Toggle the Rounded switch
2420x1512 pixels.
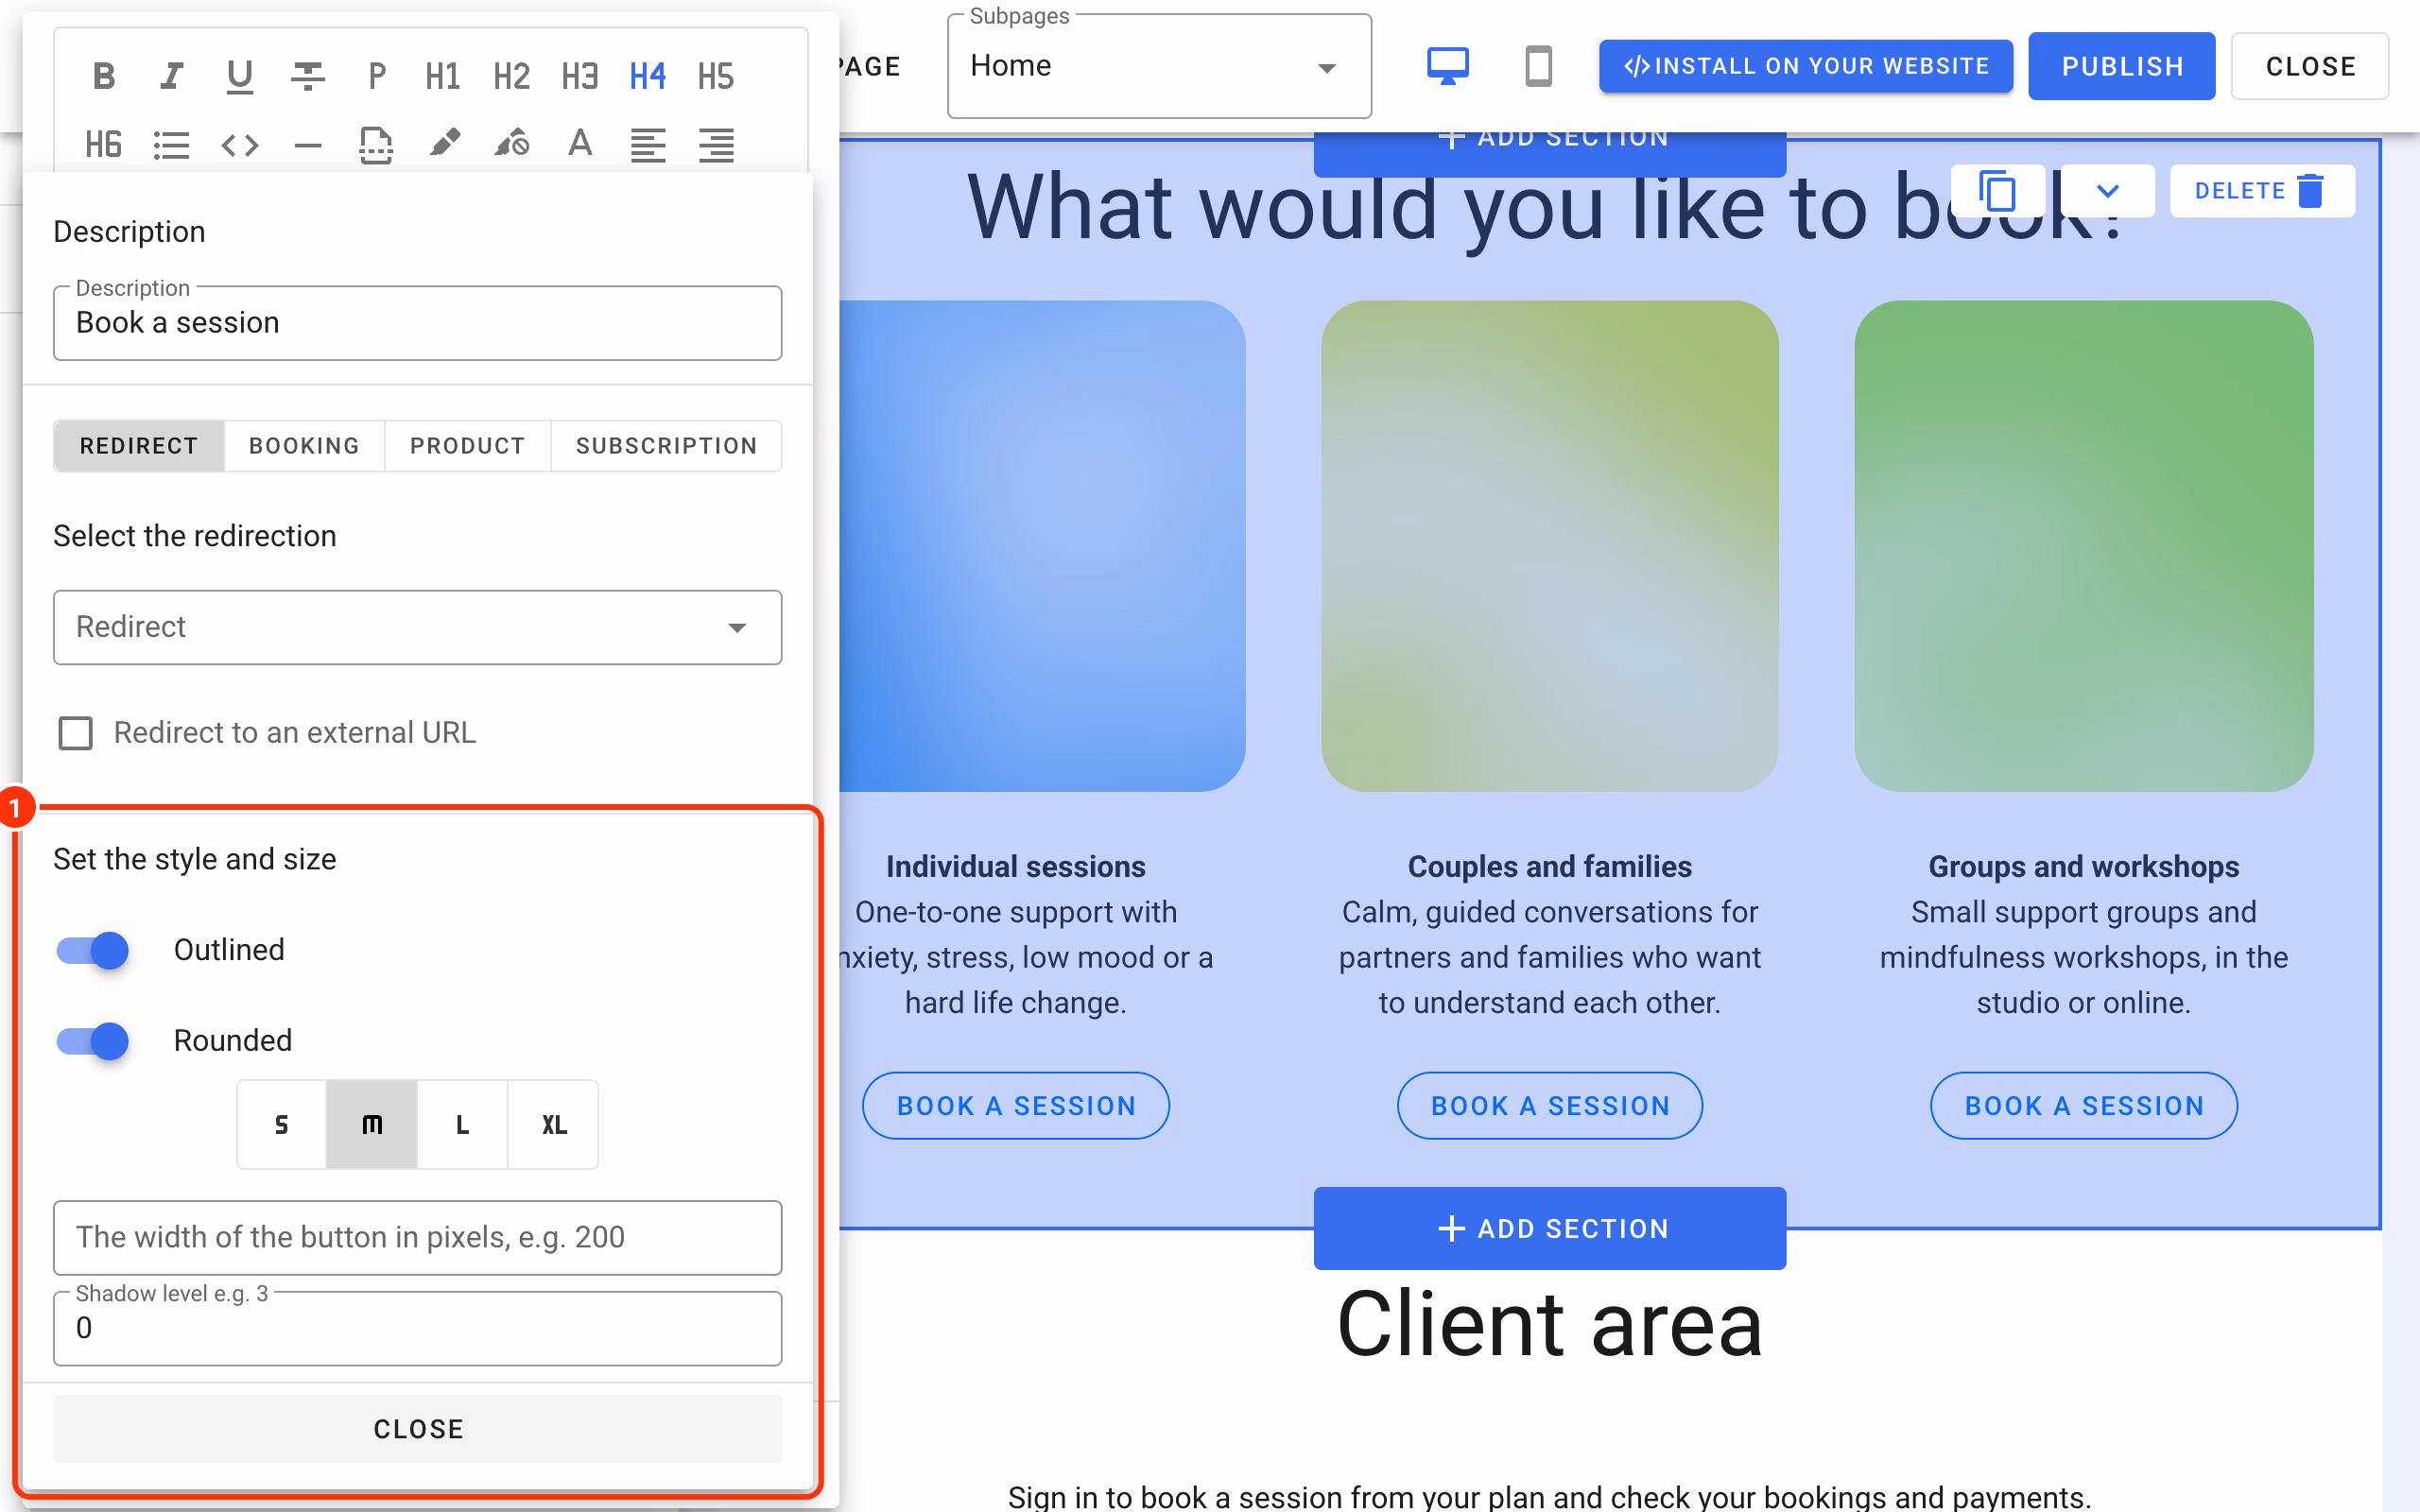93,1041
